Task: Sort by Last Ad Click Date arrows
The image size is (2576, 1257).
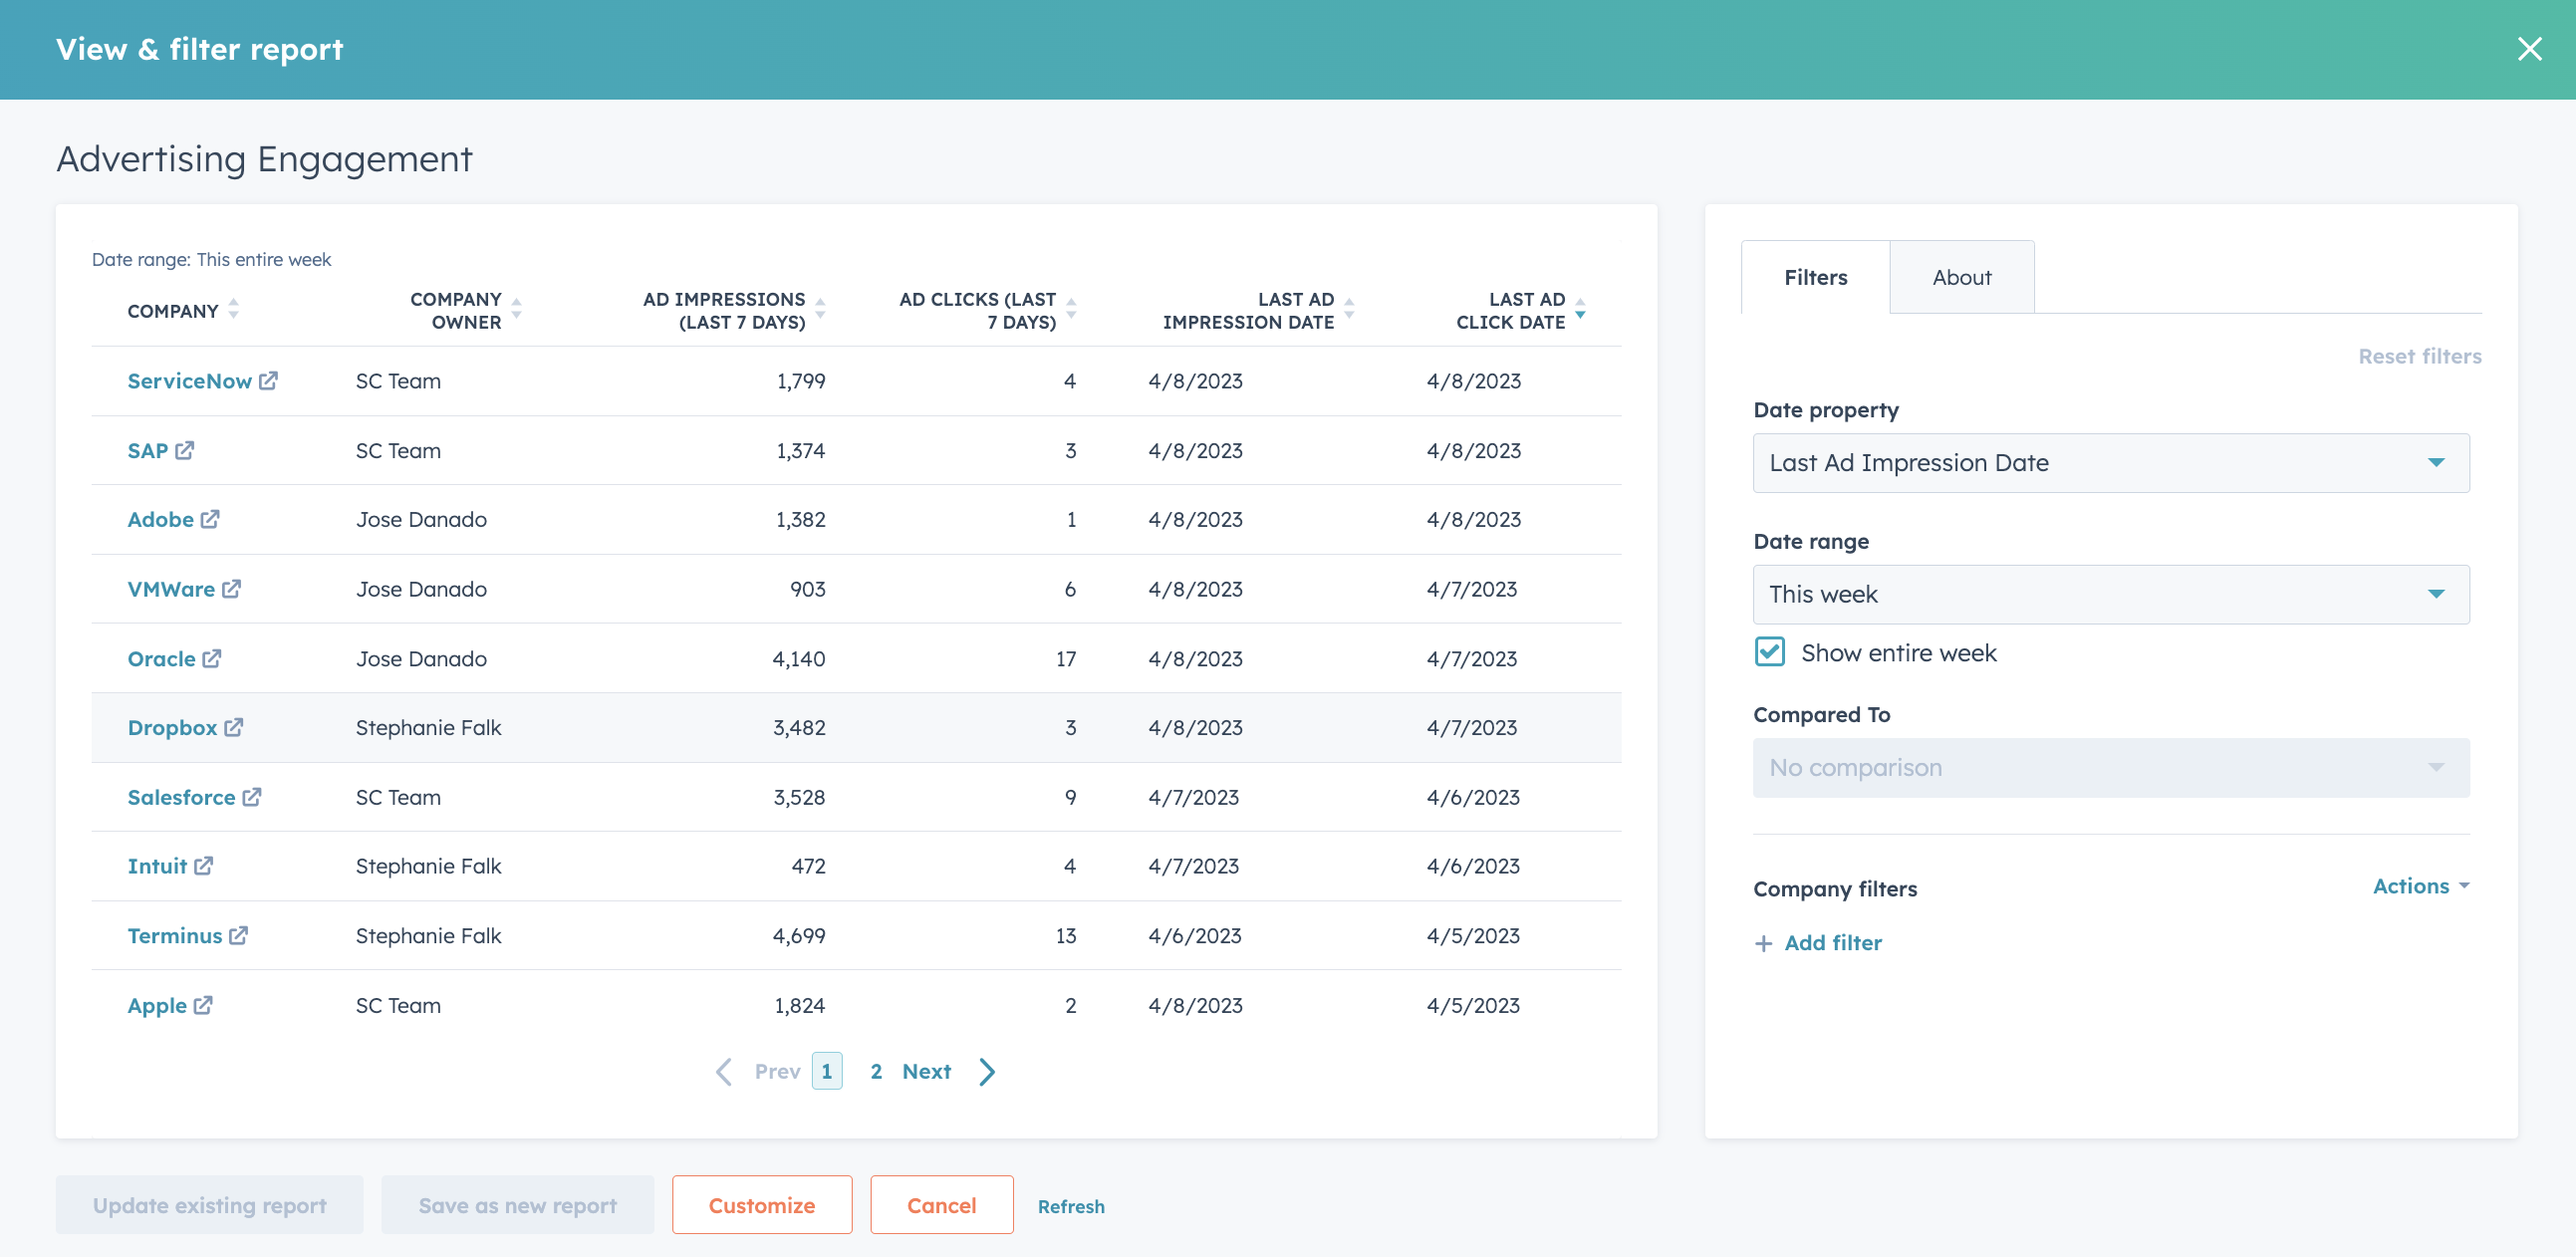Action: (x=1580, y=309)
